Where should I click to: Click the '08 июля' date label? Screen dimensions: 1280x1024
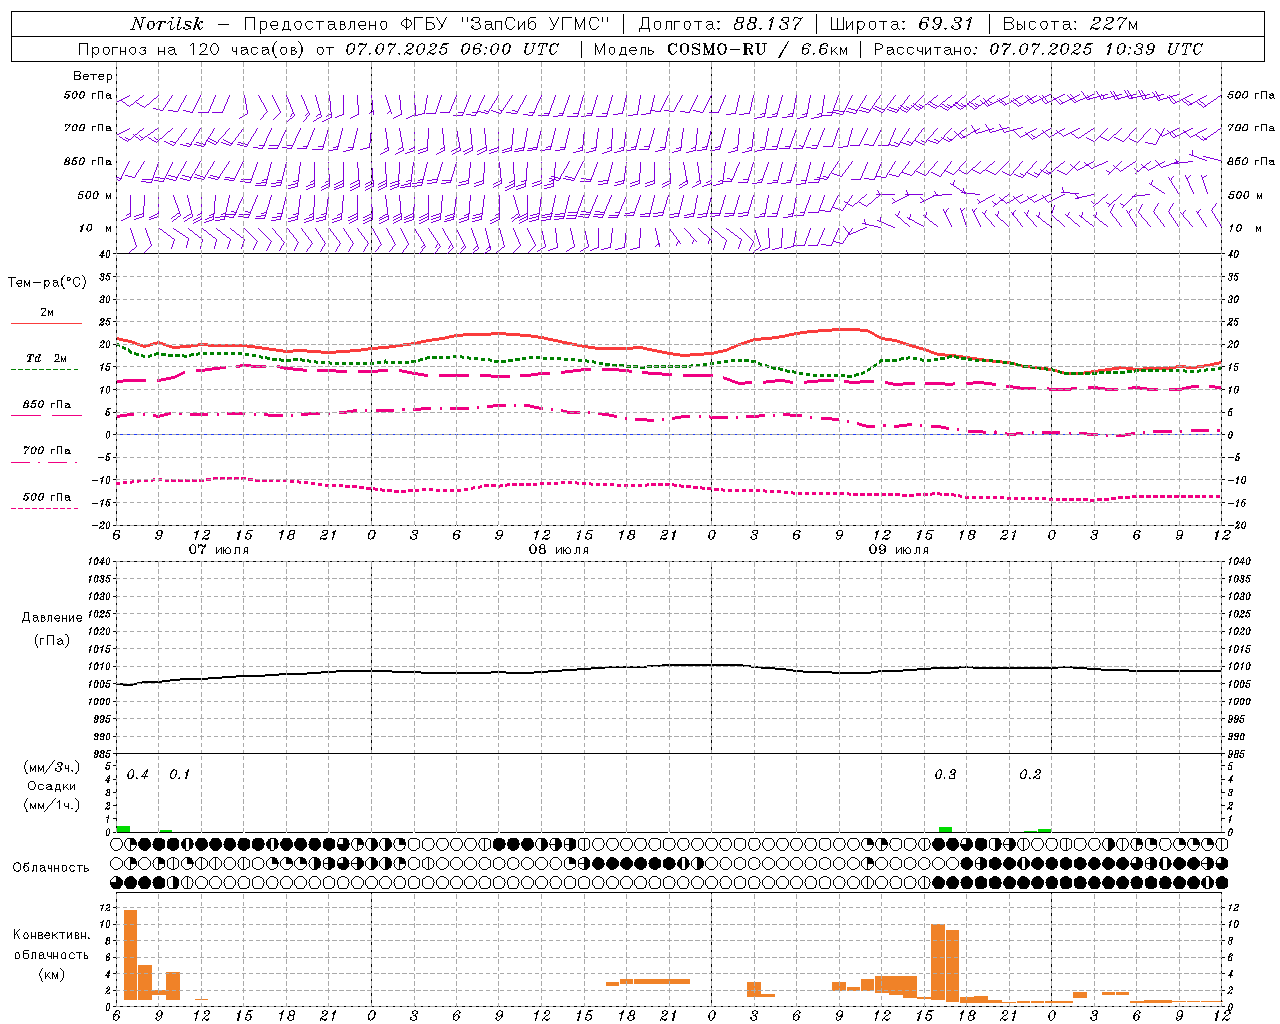click(x=559, y=550)
